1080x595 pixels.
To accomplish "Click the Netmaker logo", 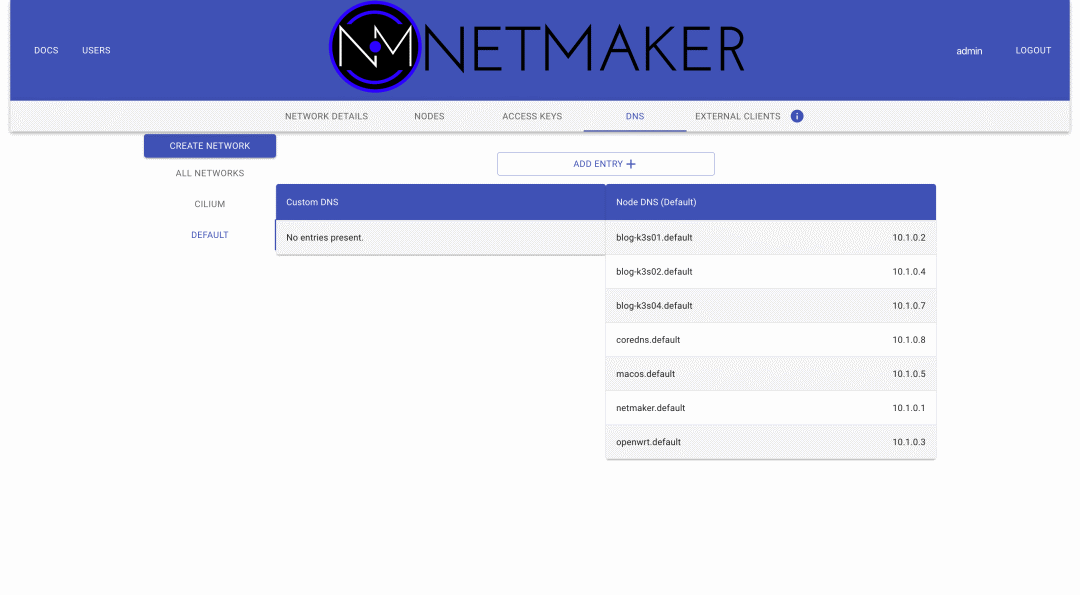I will tap(537, 48).
